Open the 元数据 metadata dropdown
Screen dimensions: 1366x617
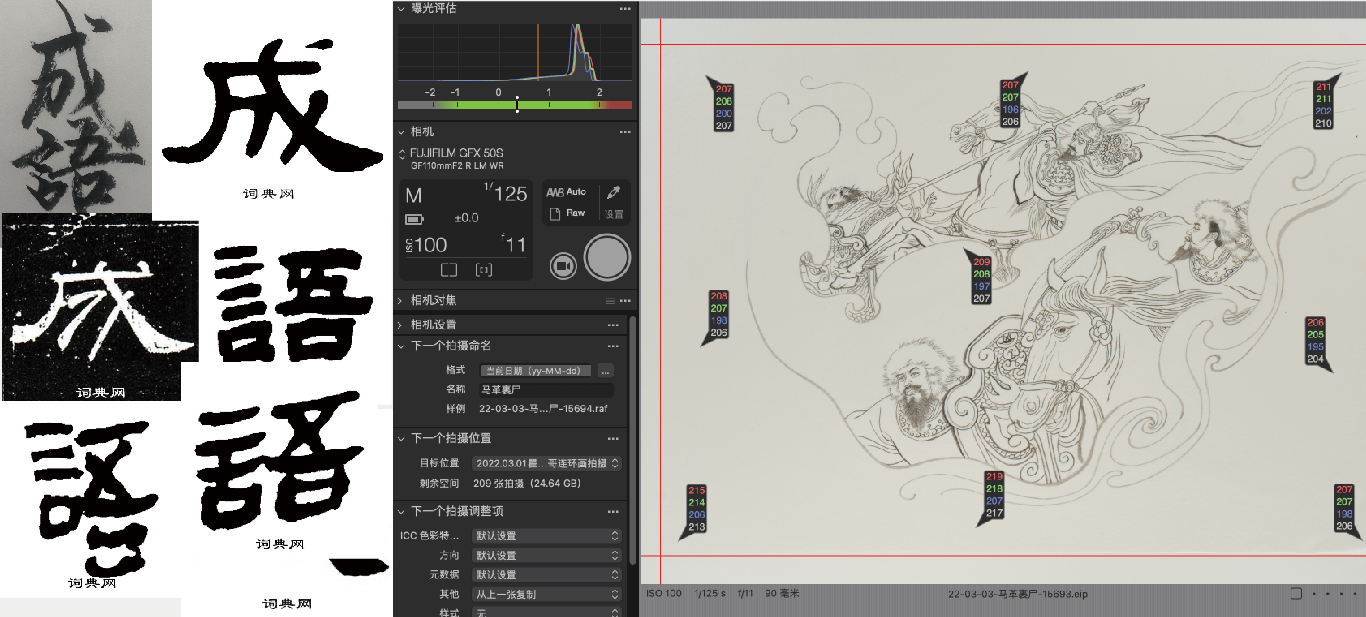point(546,575)
